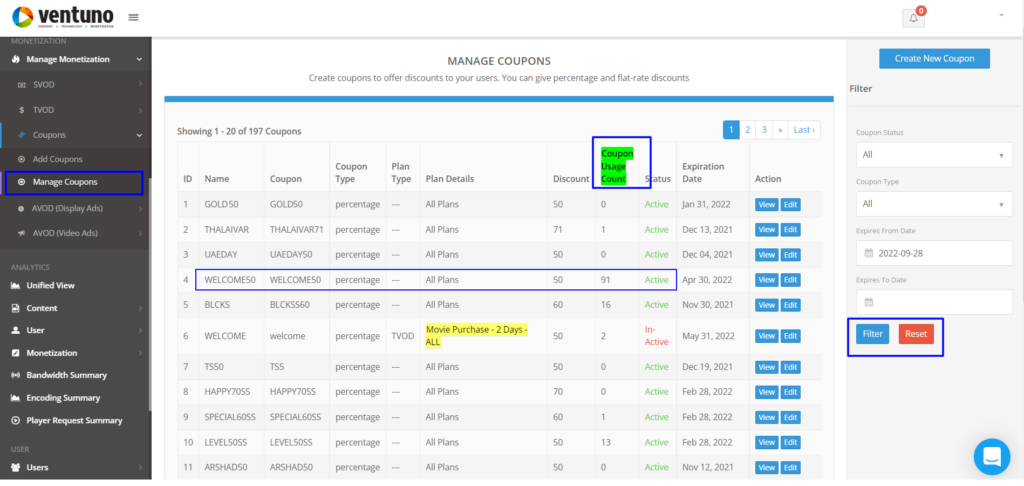Screen dimensions: 1024x486
Task: View the BLCKS coupon
Action: point(767,305)
